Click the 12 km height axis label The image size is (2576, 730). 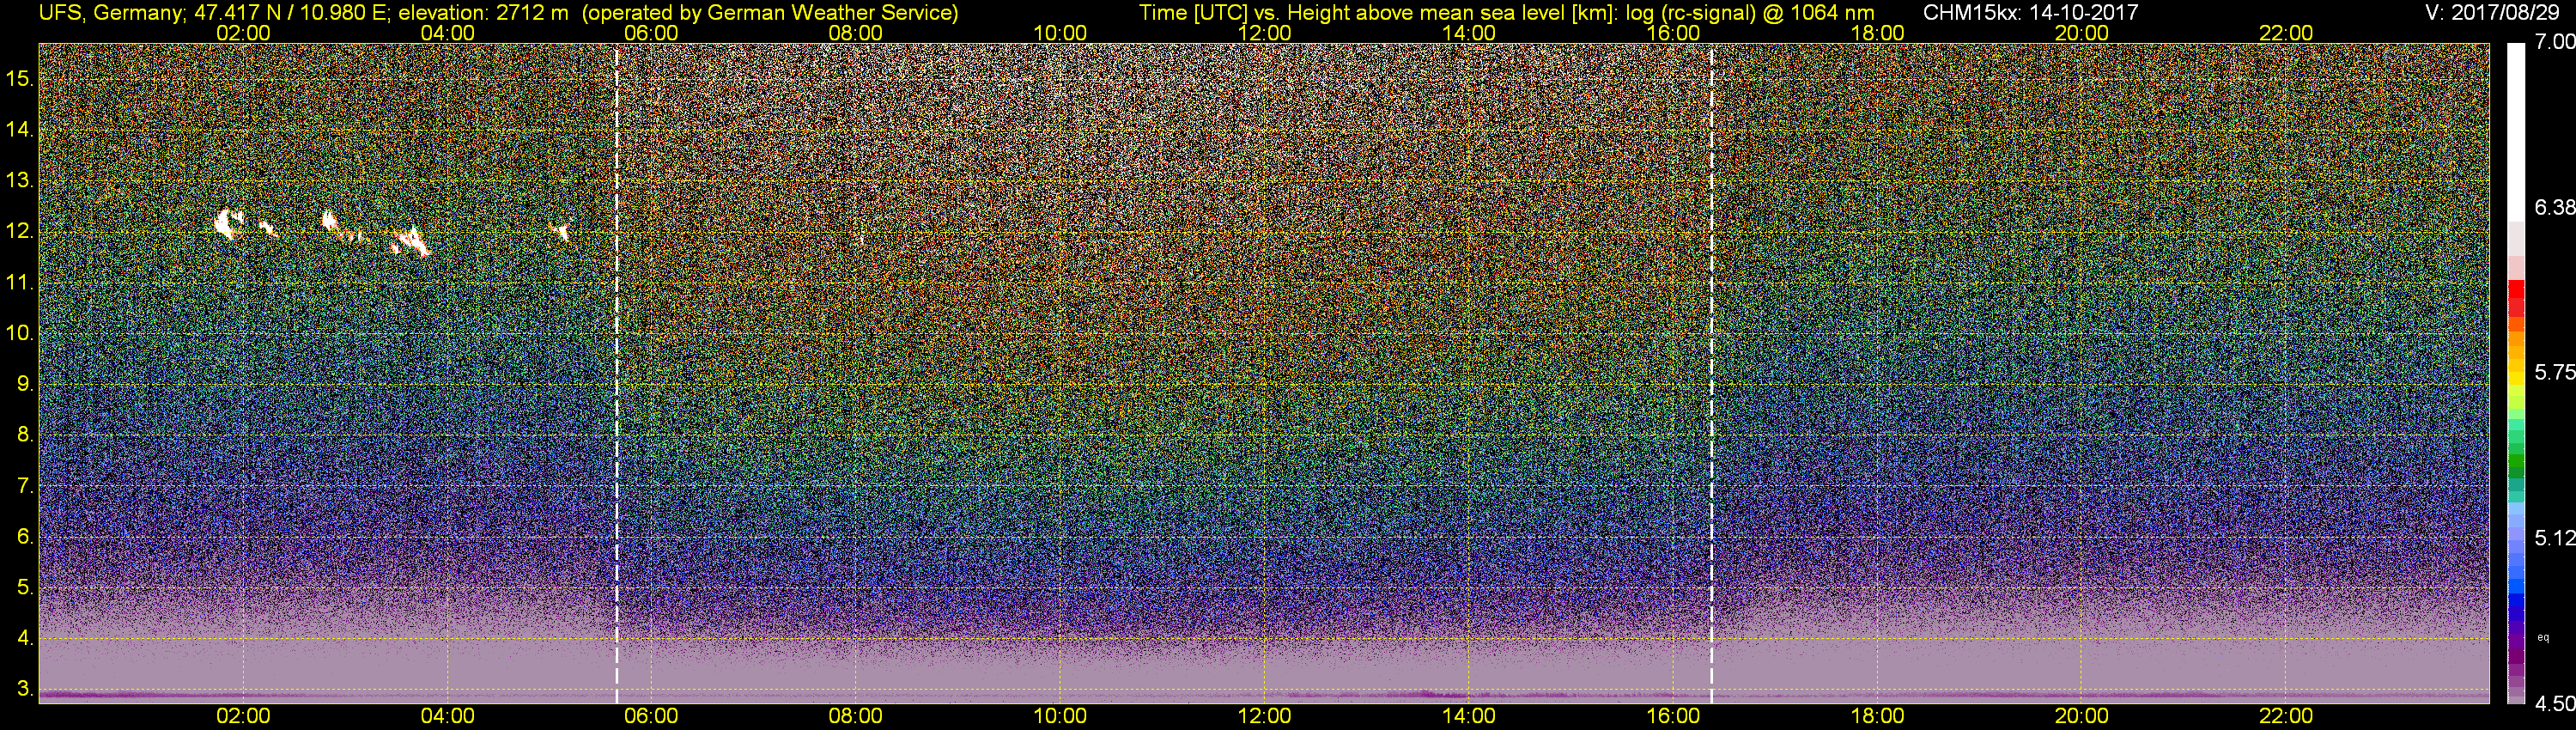point(19,231)
